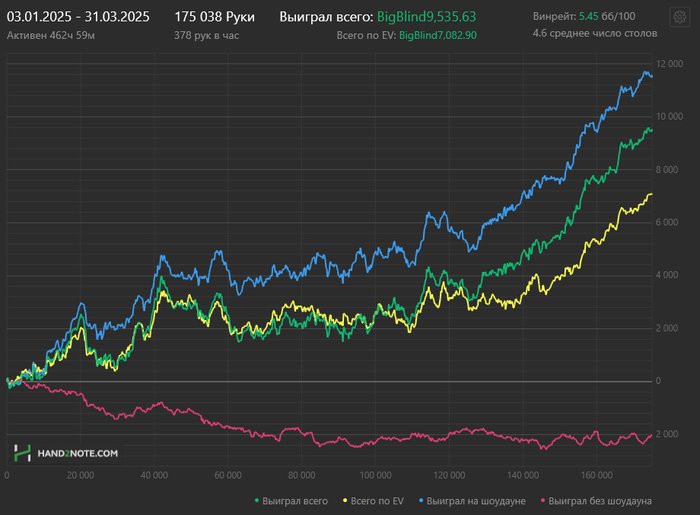Click the 175 038 Руки hand count
The height and width of the screenshot is (515, 700).
point(214,17)
